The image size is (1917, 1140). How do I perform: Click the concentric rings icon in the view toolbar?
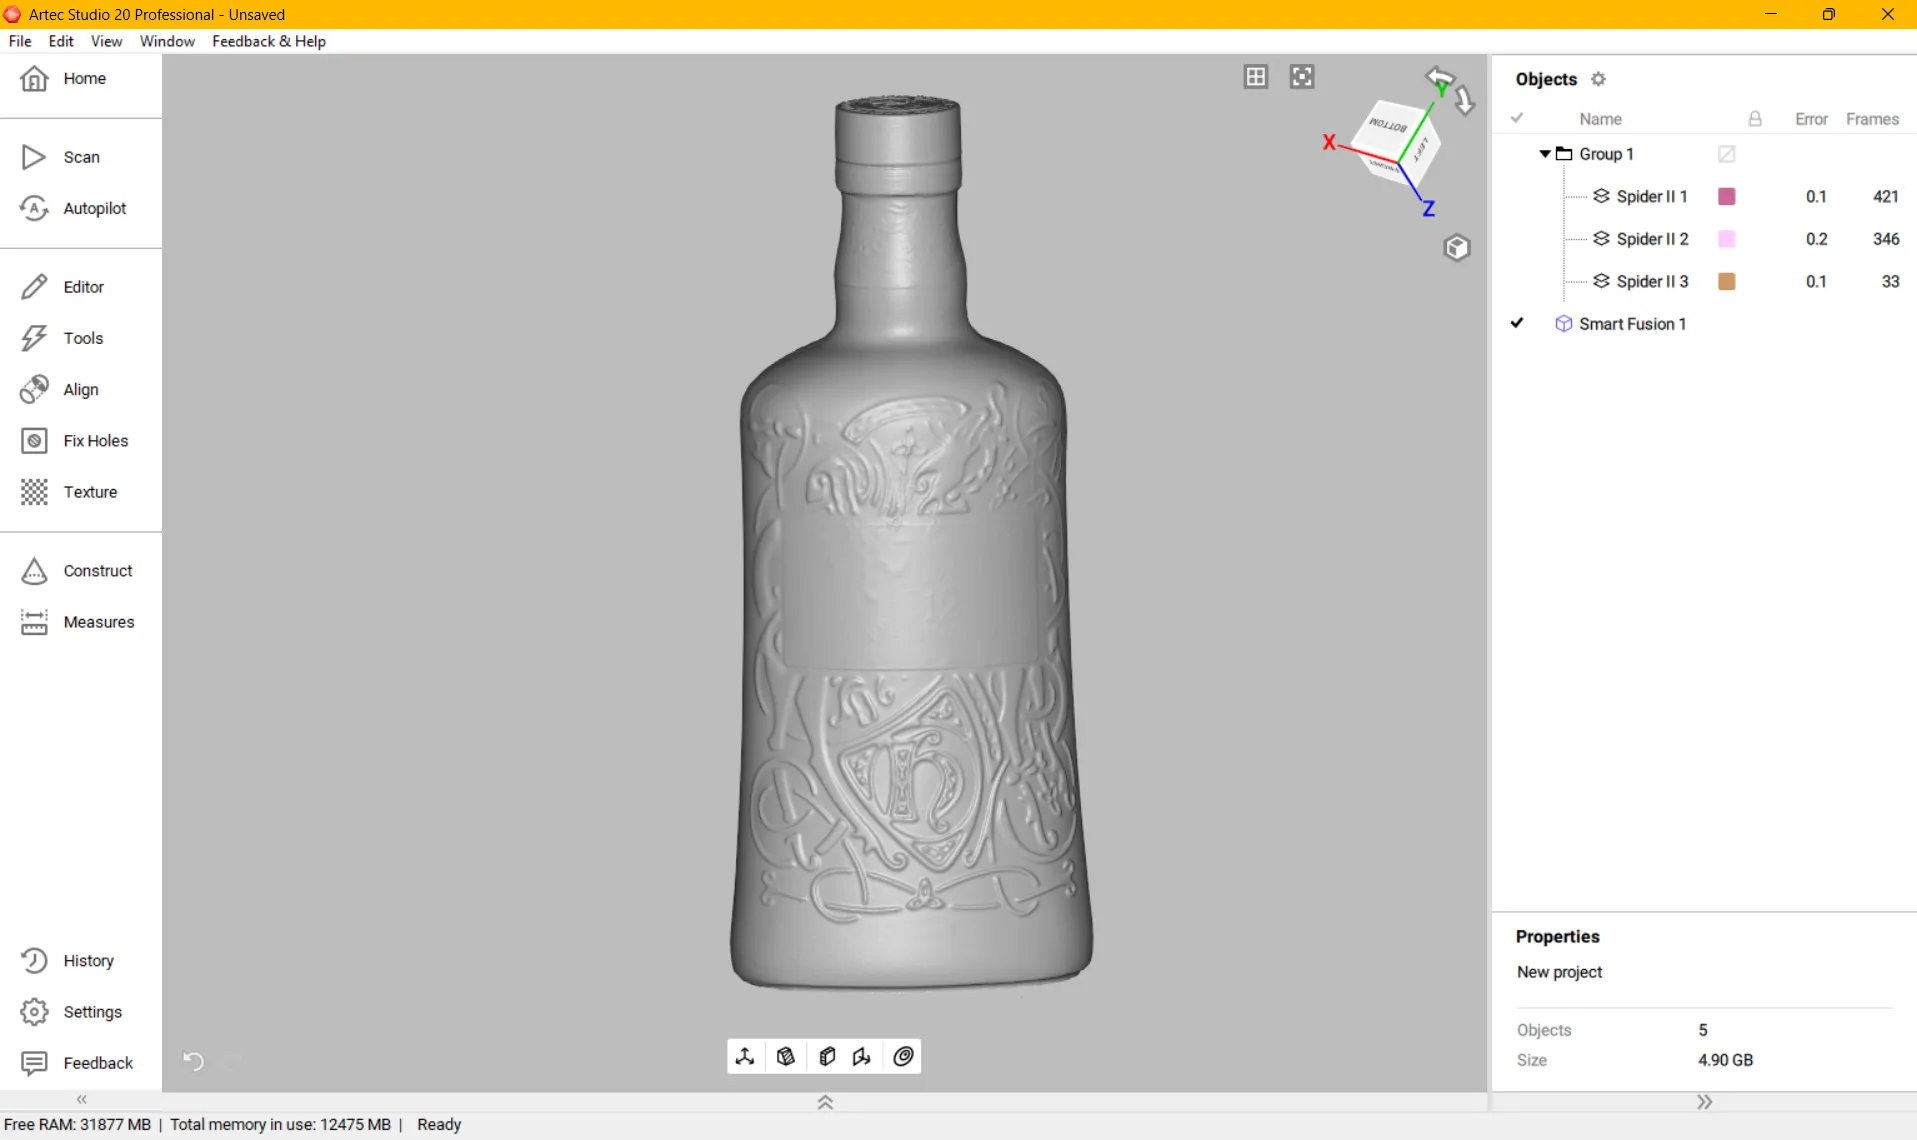[903, 1057]
